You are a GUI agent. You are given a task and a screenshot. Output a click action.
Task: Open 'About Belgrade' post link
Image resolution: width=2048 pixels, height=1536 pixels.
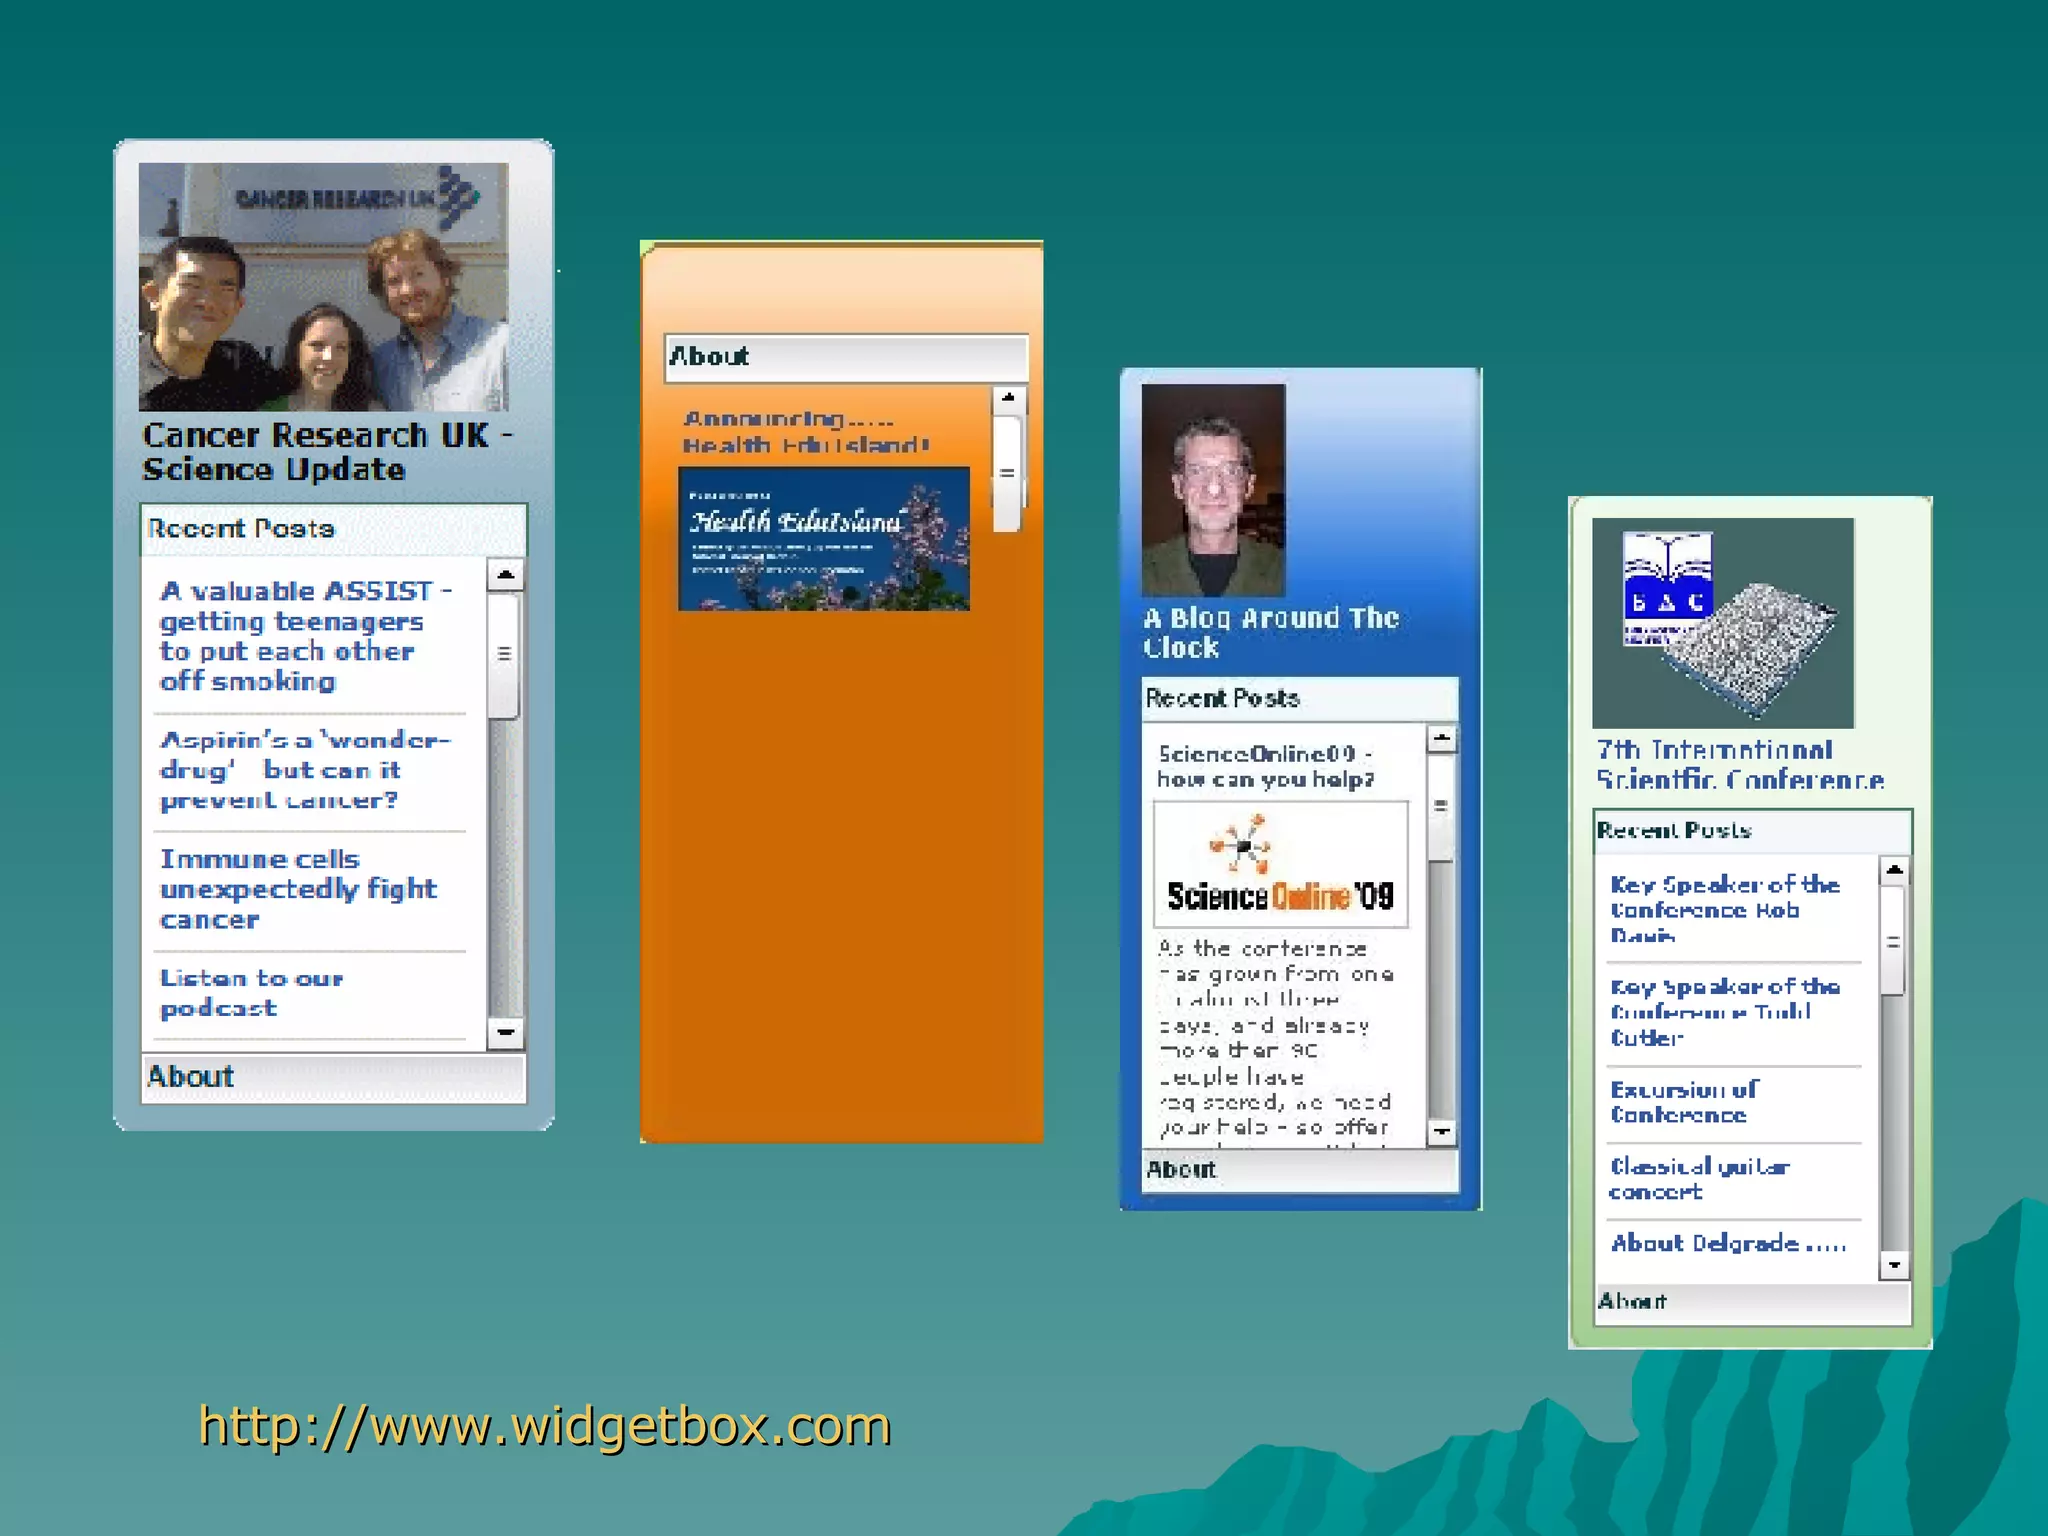point(1728,1243)
